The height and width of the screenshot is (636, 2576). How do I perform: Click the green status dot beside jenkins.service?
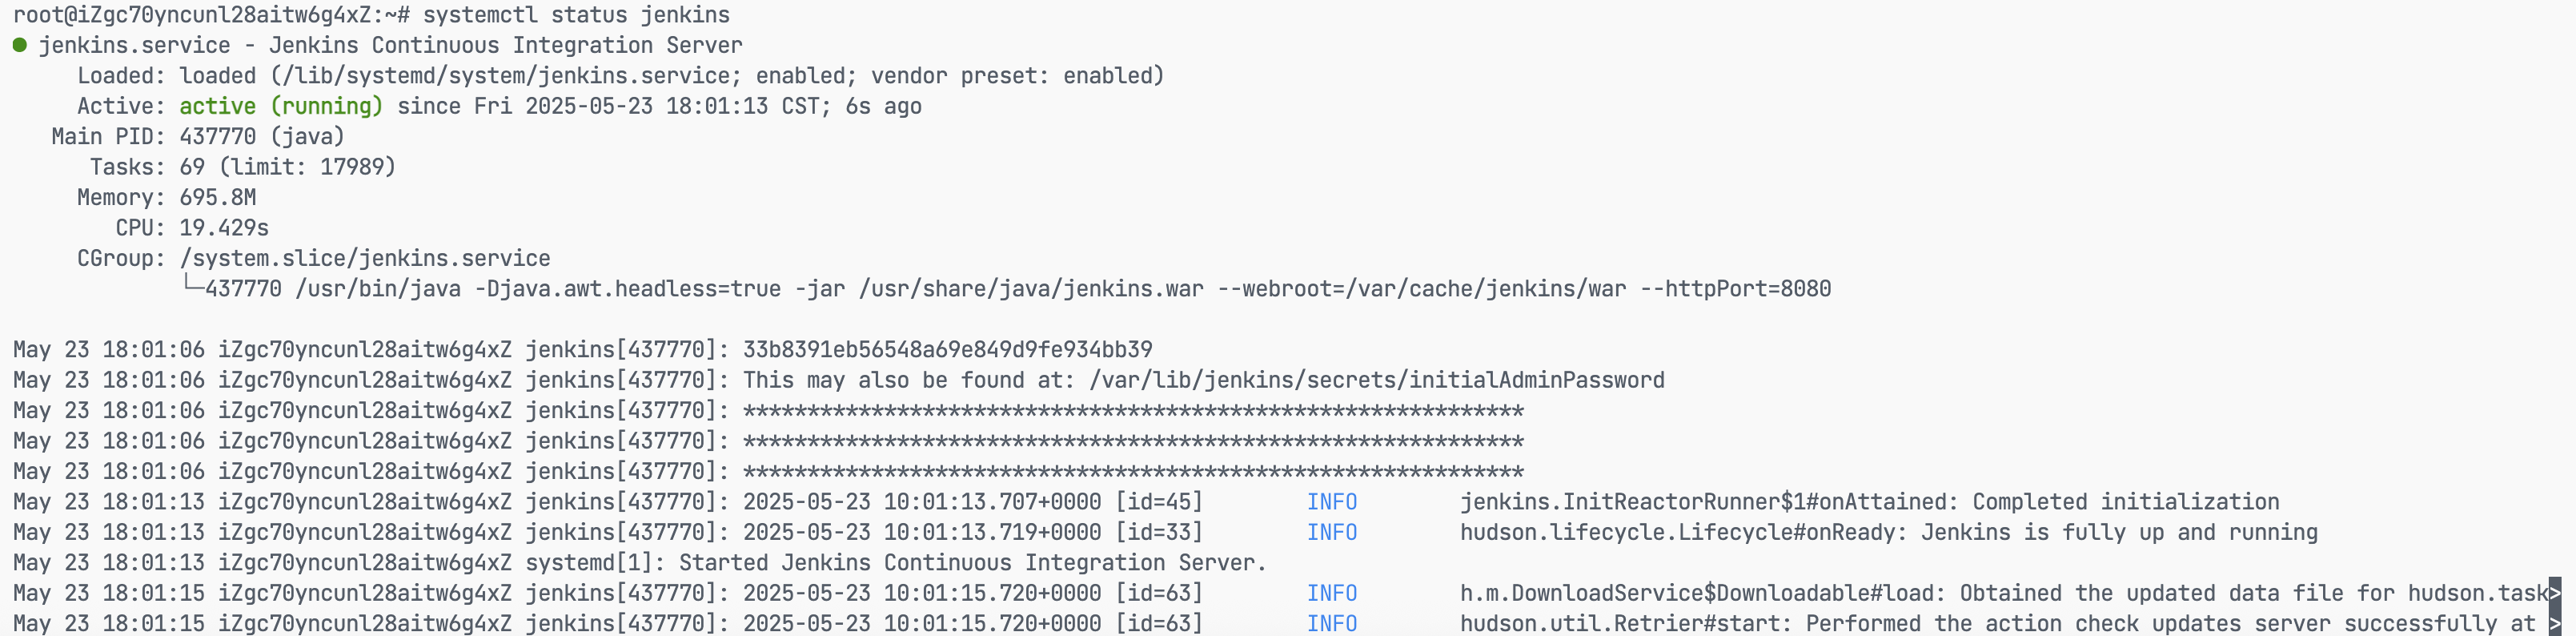pyautogui.click(x=19, y=45)
